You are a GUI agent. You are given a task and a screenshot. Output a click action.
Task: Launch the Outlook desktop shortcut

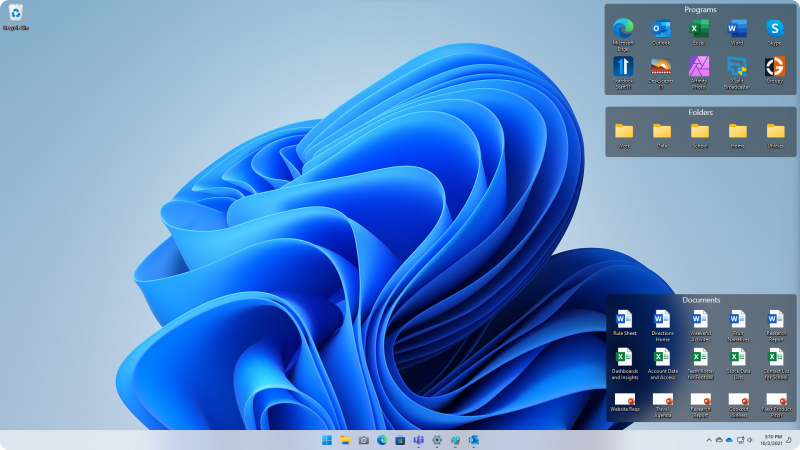tap(661, 29)
